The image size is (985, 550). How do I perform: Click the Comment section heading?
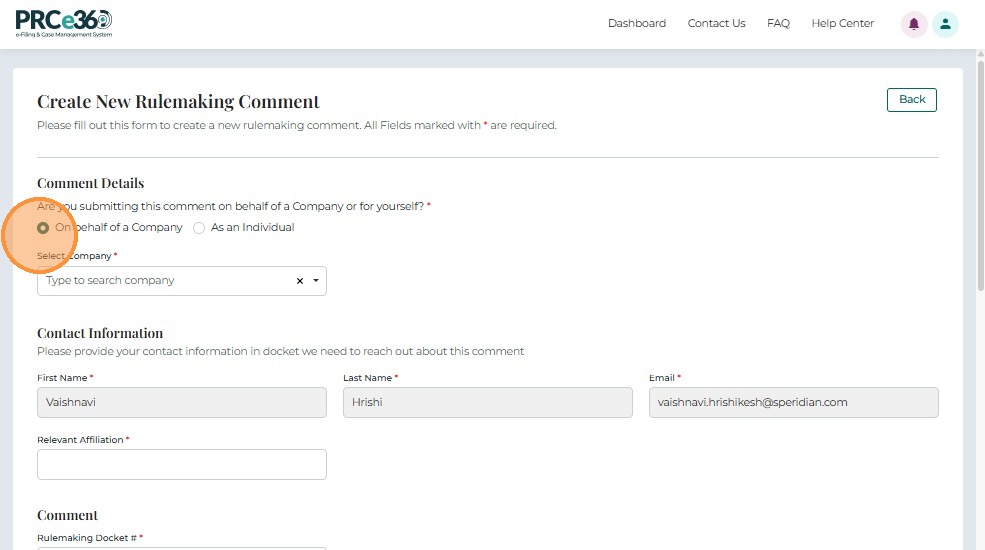[x=67, y=515]
